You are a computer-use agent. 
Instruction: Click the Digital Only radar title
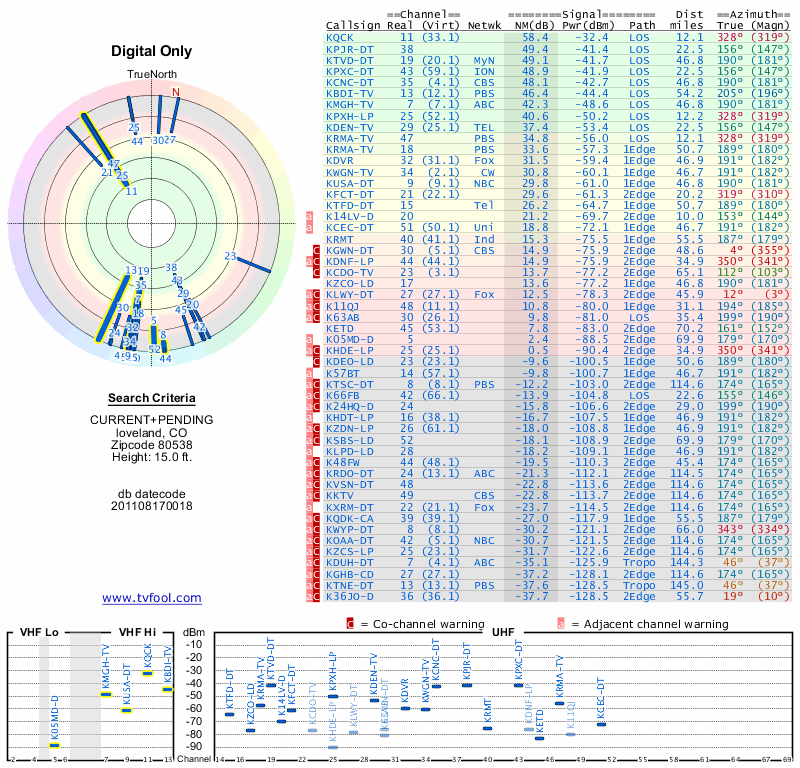(x=152, y=51)
